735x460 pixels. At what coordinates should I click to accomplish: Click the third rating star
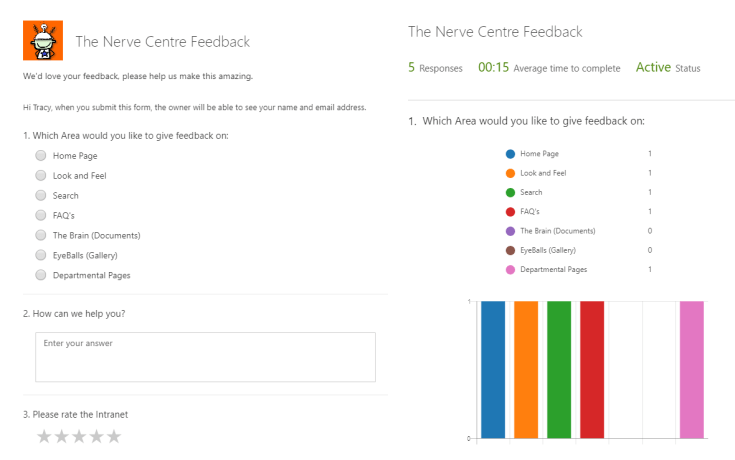[79, 436]
